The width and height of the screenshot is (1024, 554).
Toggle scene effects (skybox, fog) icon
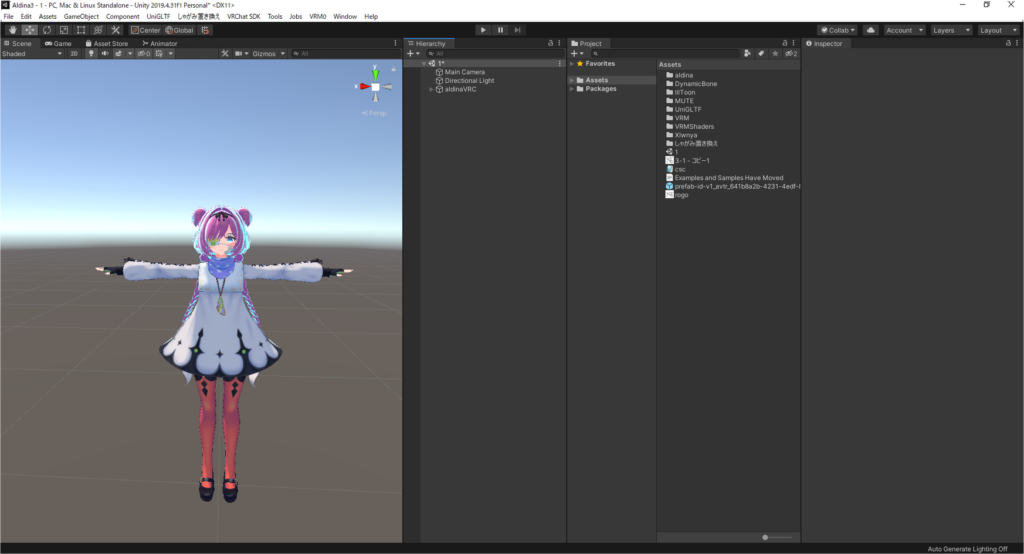[x=119, y=54]
